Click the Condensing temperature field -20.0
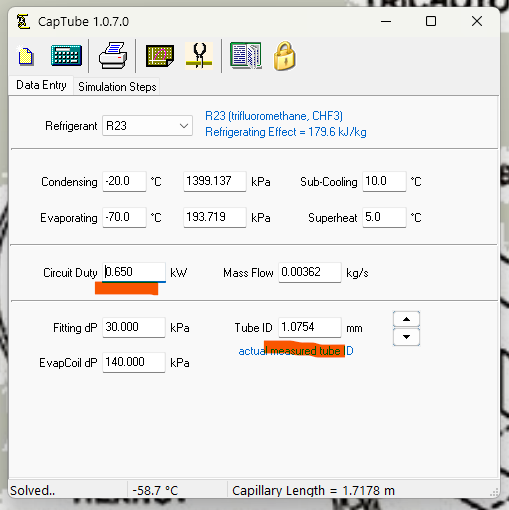The width and height of the screenshot is (509, 510). click(124, 181)
